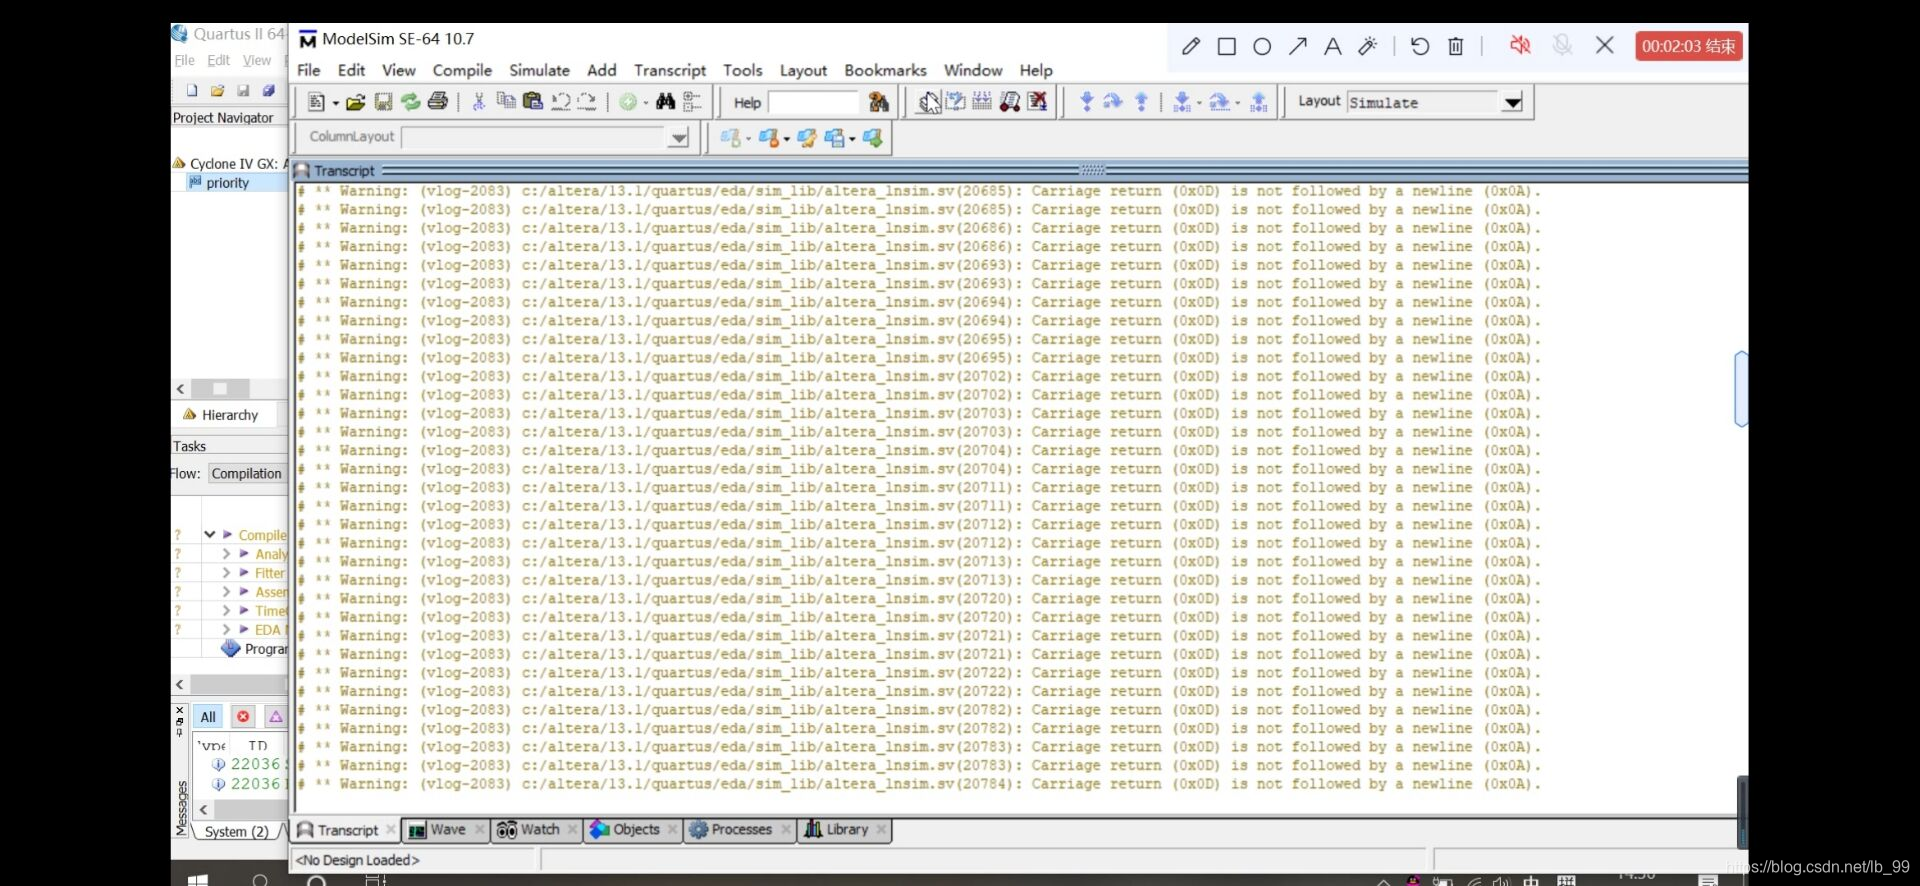Open the Layout Simulate combo box arrow
The width and height of the screenshot is (1920, 886).
click(1512, 103)
